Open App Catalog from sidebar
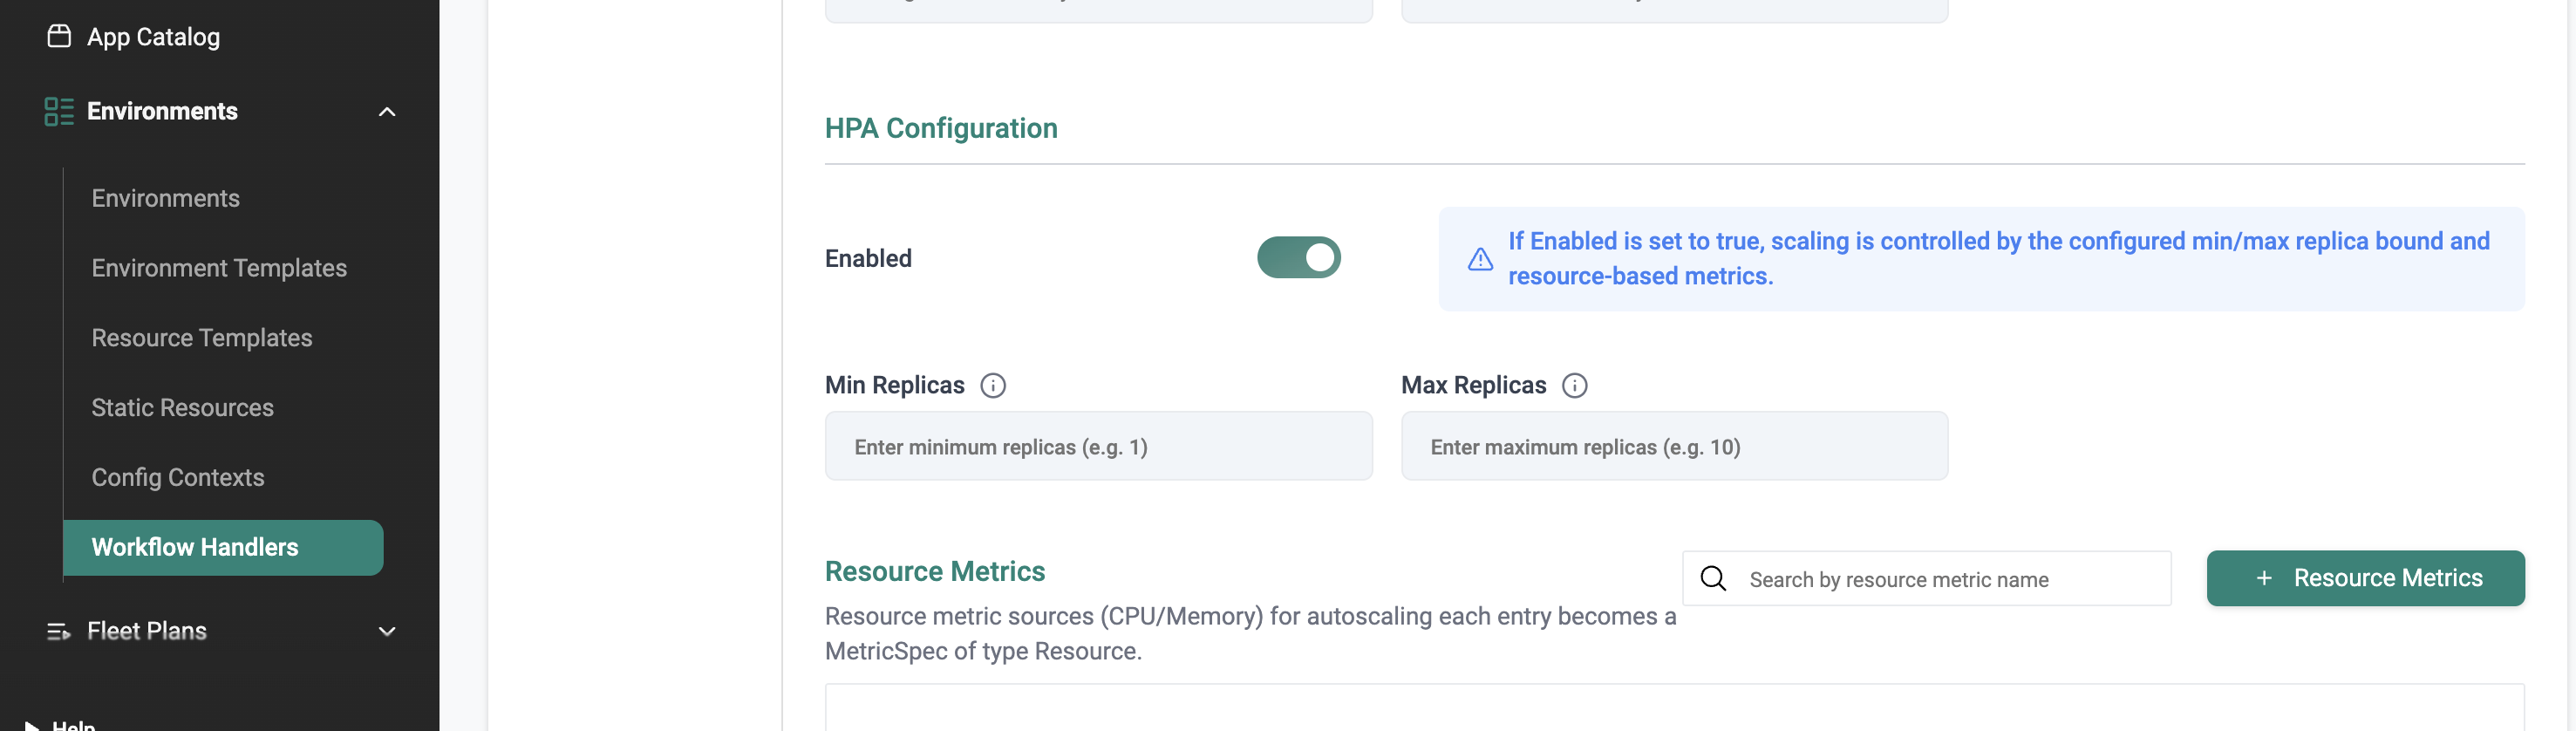Screen dimensions: 2576x731 tap(153, 37)
